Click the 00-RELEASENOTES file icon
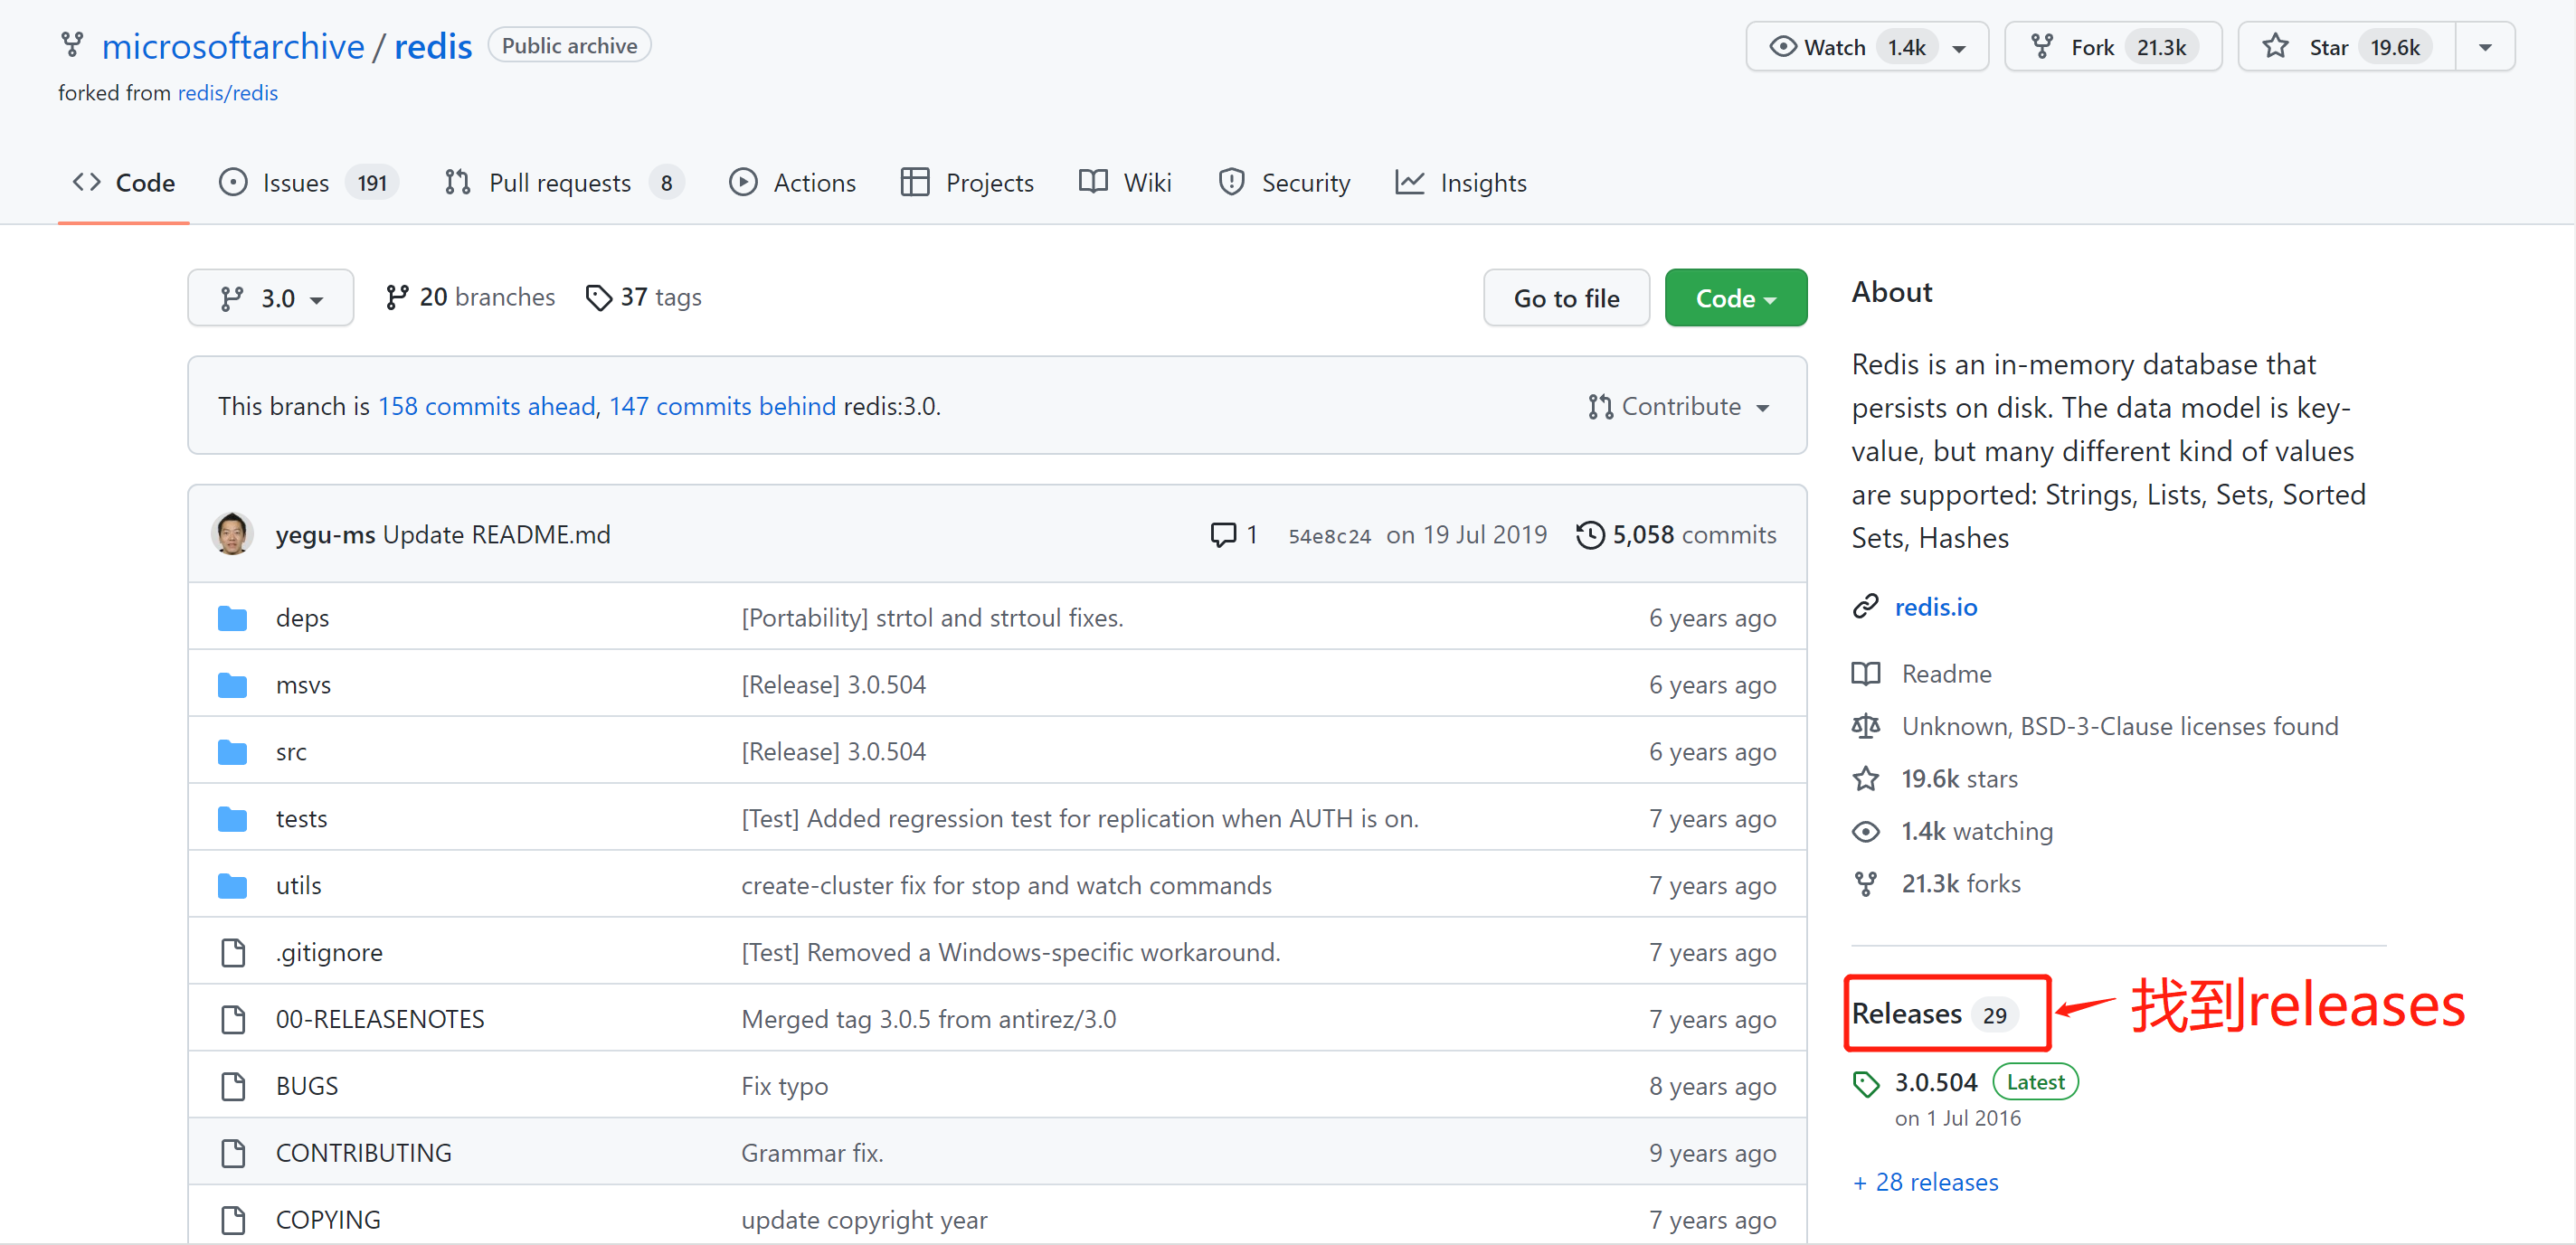The image size is (2576, 1245). [233, 1020]
